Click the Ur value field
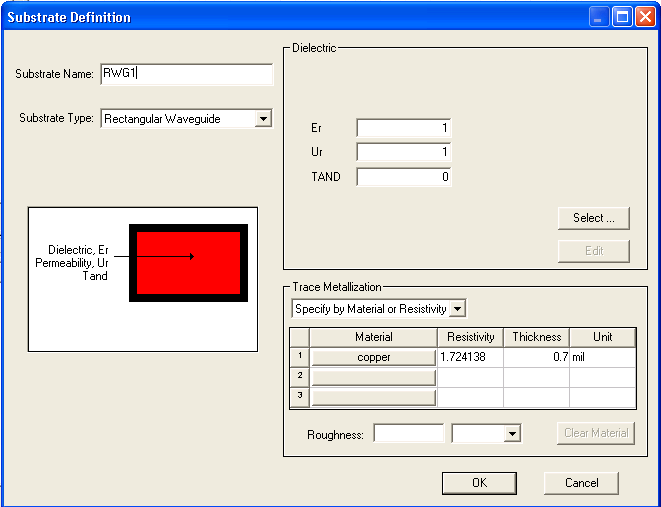The height and width of the screenshot is (507, 661). tap(403, 153)
